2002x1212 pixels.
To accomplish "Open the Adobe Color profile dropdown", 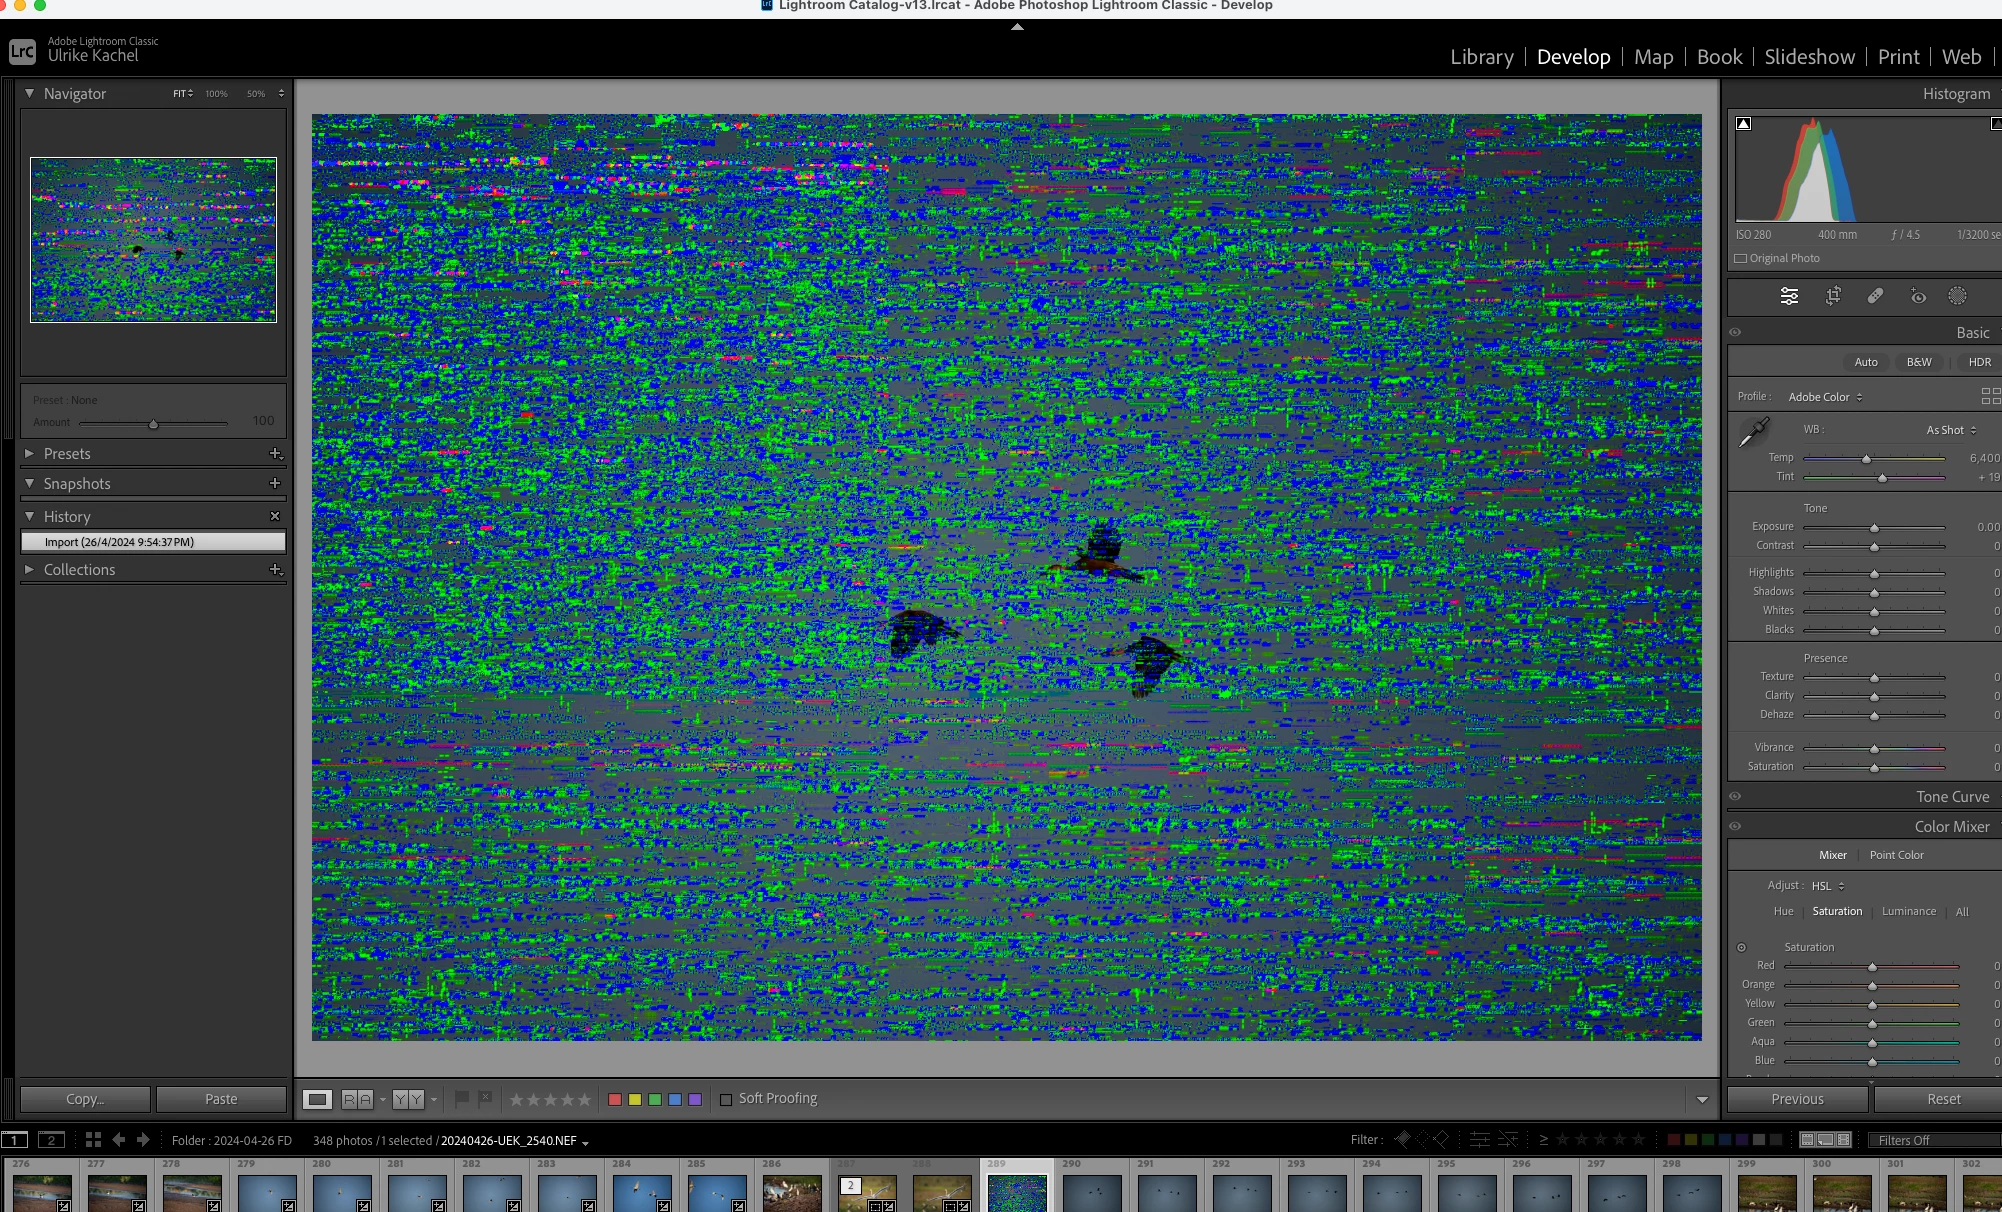I will click(x=1825, y=397).
